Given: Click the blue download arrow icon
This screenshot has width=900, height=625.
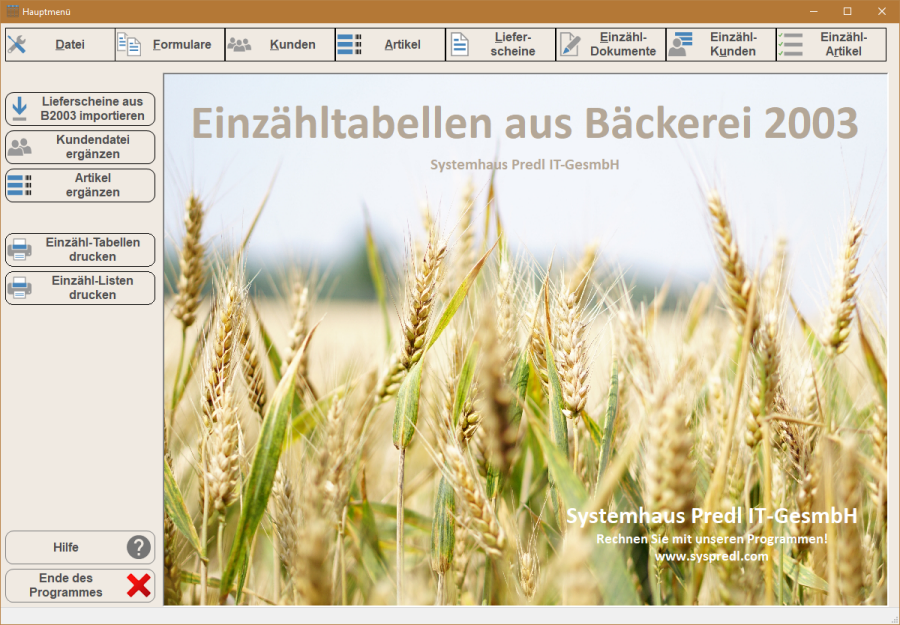Looking at the screenshot, I should [20, 108].
